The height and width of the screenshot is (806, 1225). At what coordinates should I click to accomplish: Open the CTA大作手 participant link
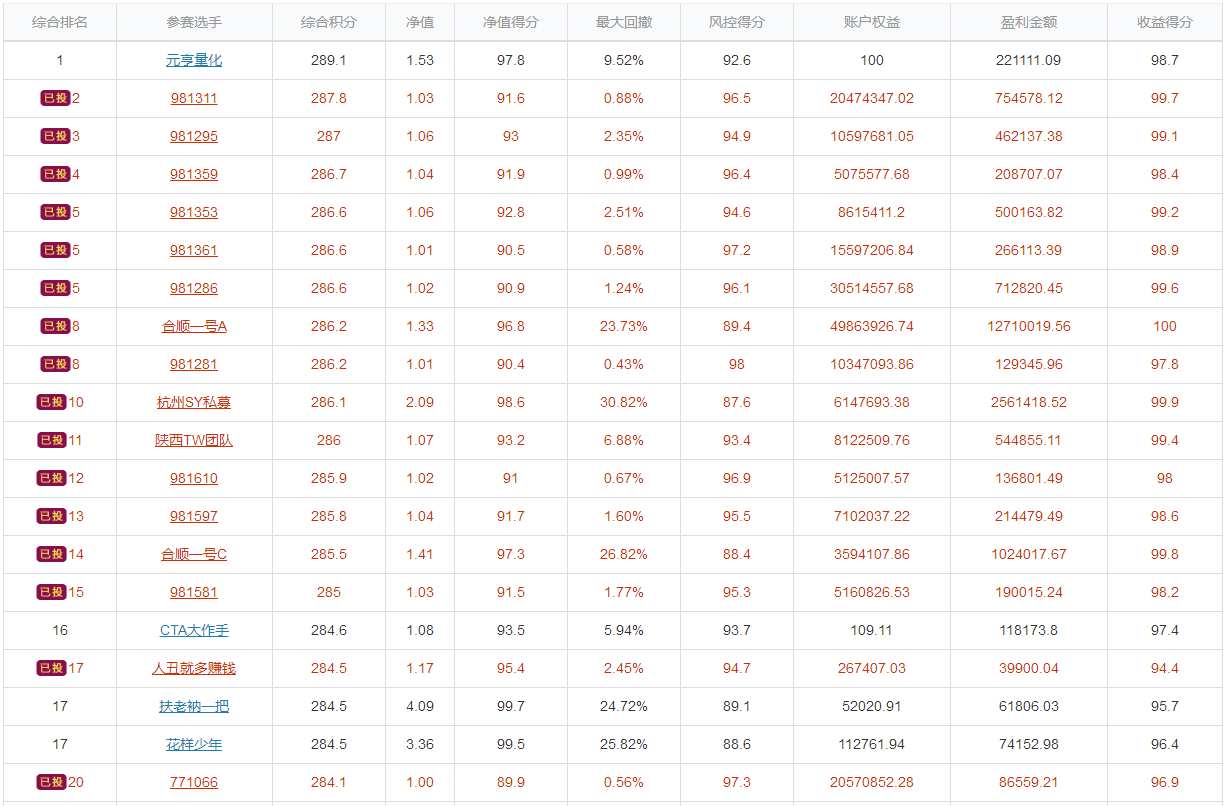[194, 630]
